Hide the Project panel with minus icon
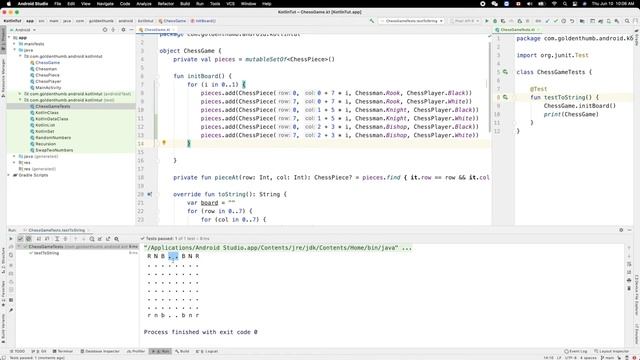Image resolution: width=640 pixels, height=360 pixels. coord(131,30)
